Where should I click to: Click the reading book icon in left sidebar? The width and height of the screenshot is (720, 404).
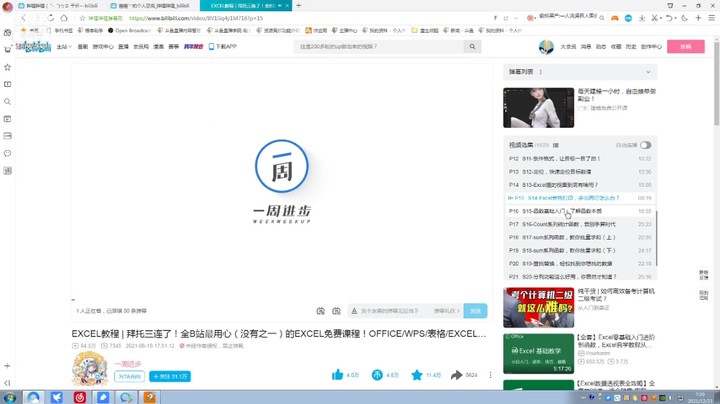(7, 84)
